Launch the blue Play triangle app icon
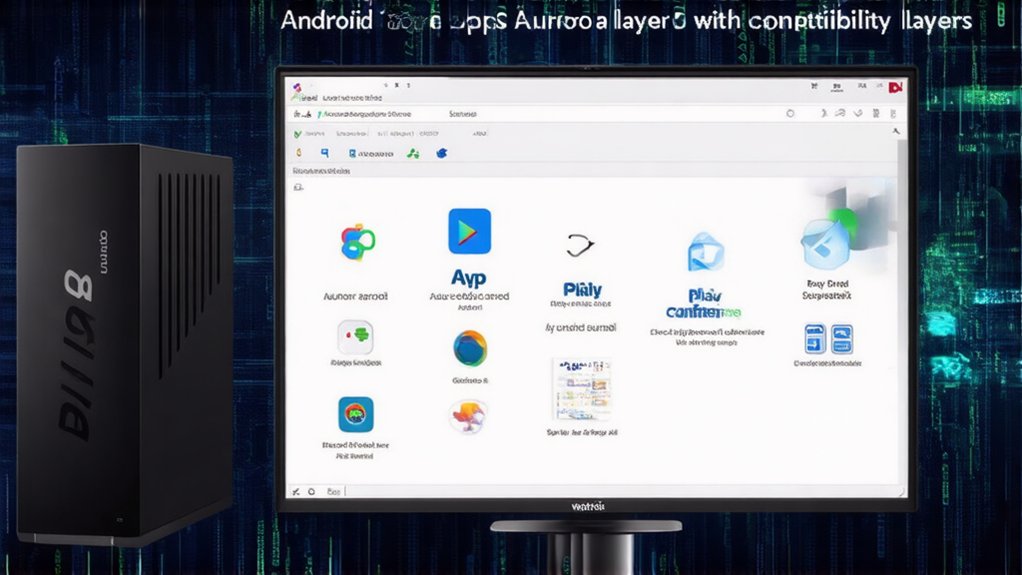This screenshot has width=1022, height=575. [x=469, y=231]
